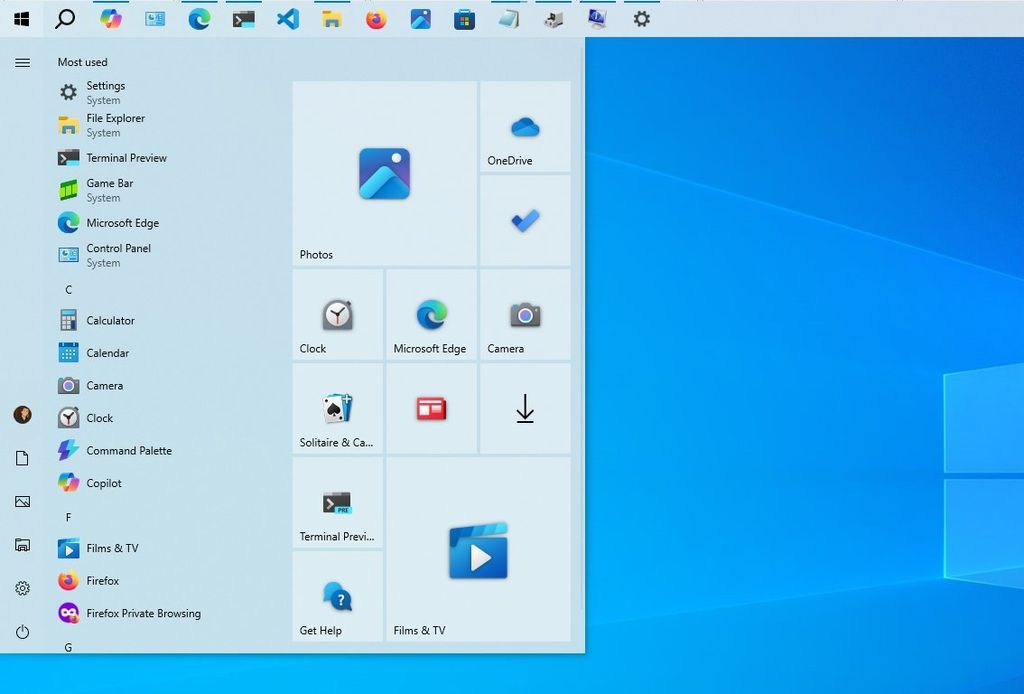The width and height of the screenshot is (1024, 694).
Task: Open the large Films & TV tile
Action: pyautogui.click(x=479, y=550)
